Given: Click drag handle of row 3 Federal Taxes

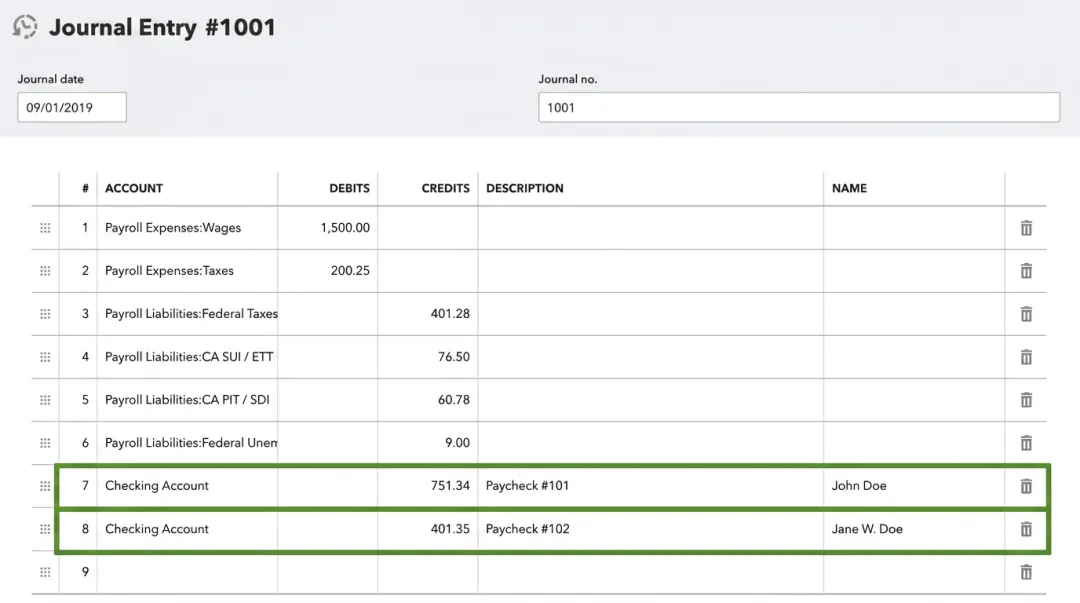Looking at the screenshot, I should click(x=45, y=314).
